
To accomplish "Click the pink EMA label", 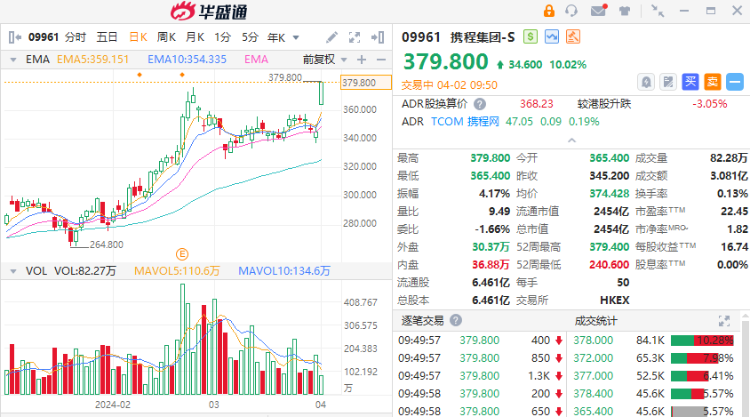I will pyautogui.click(x=256, y=59).
